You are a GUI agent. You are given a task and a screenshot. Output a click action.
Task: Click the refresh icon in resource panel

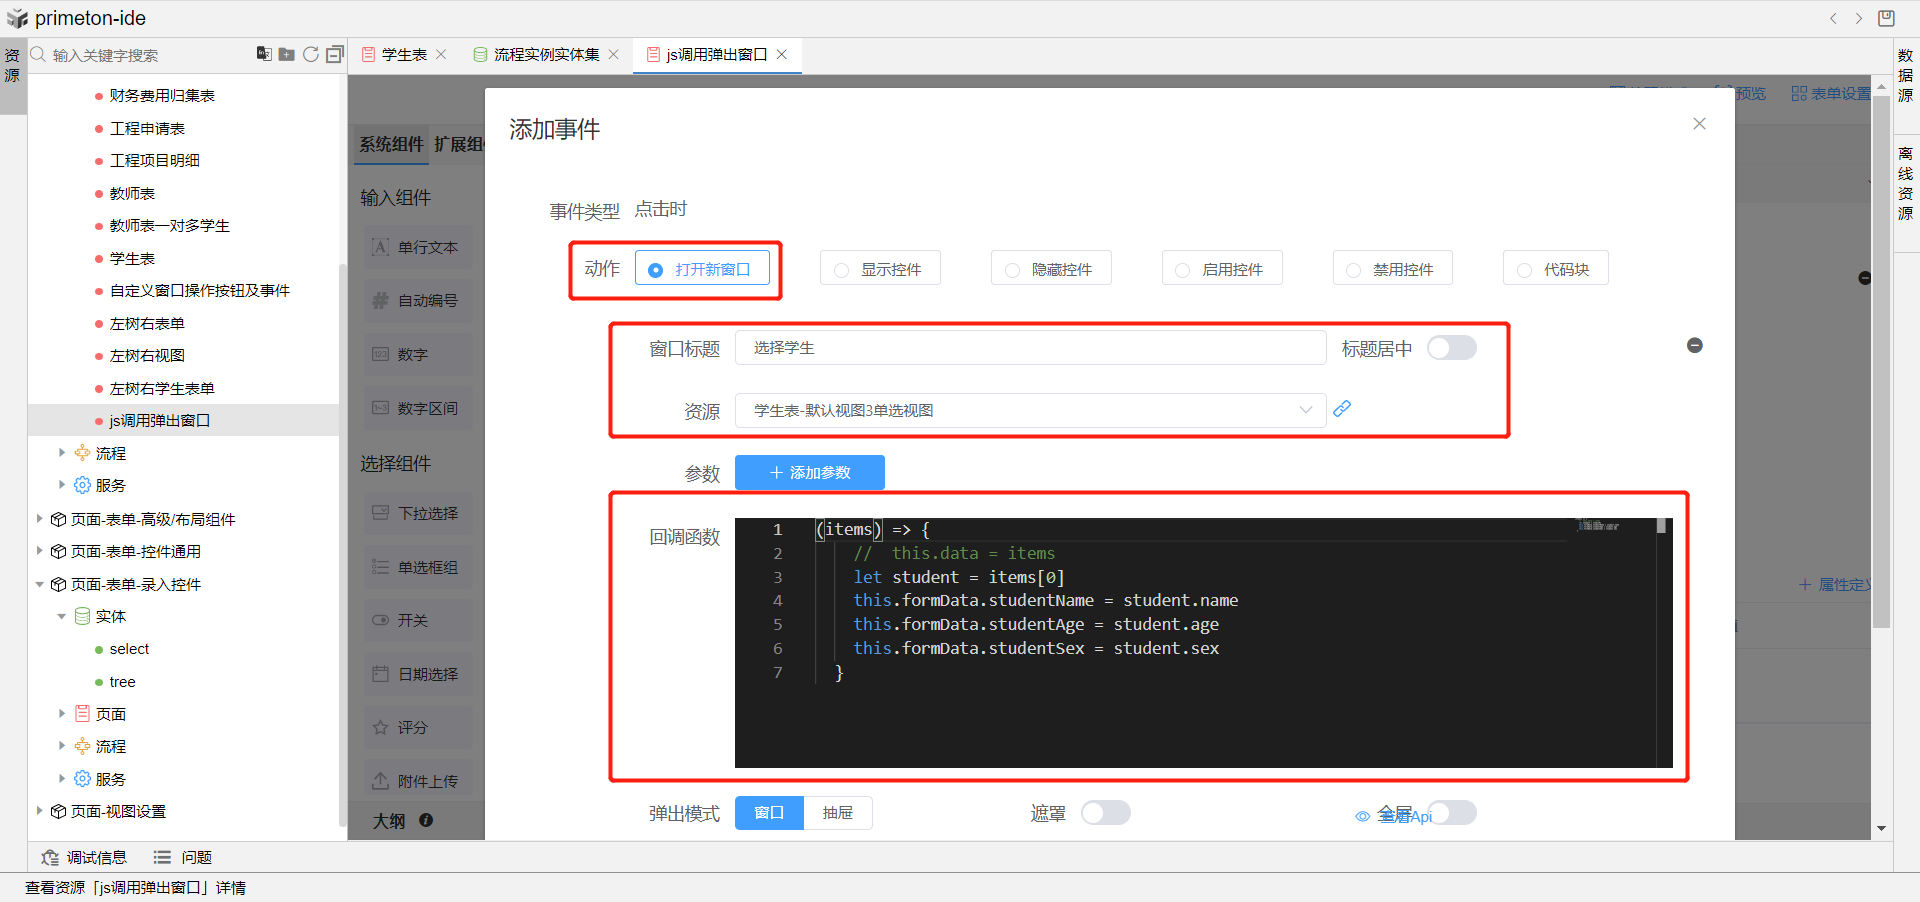311,54
